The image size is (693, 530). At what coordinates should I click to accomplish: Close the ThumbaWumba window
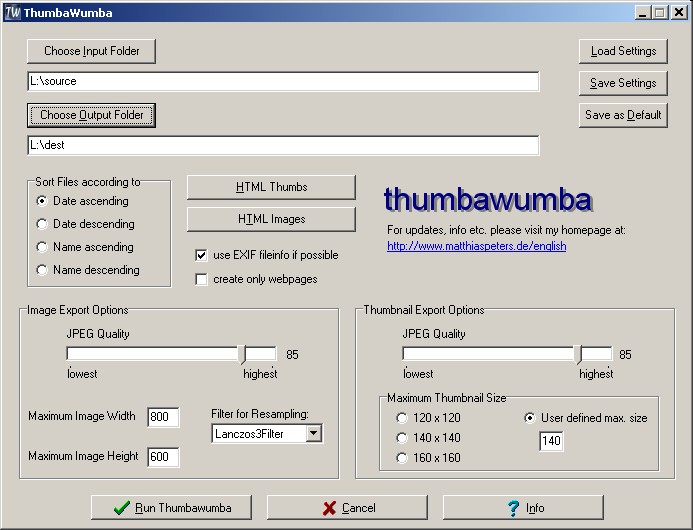point(678,12)
